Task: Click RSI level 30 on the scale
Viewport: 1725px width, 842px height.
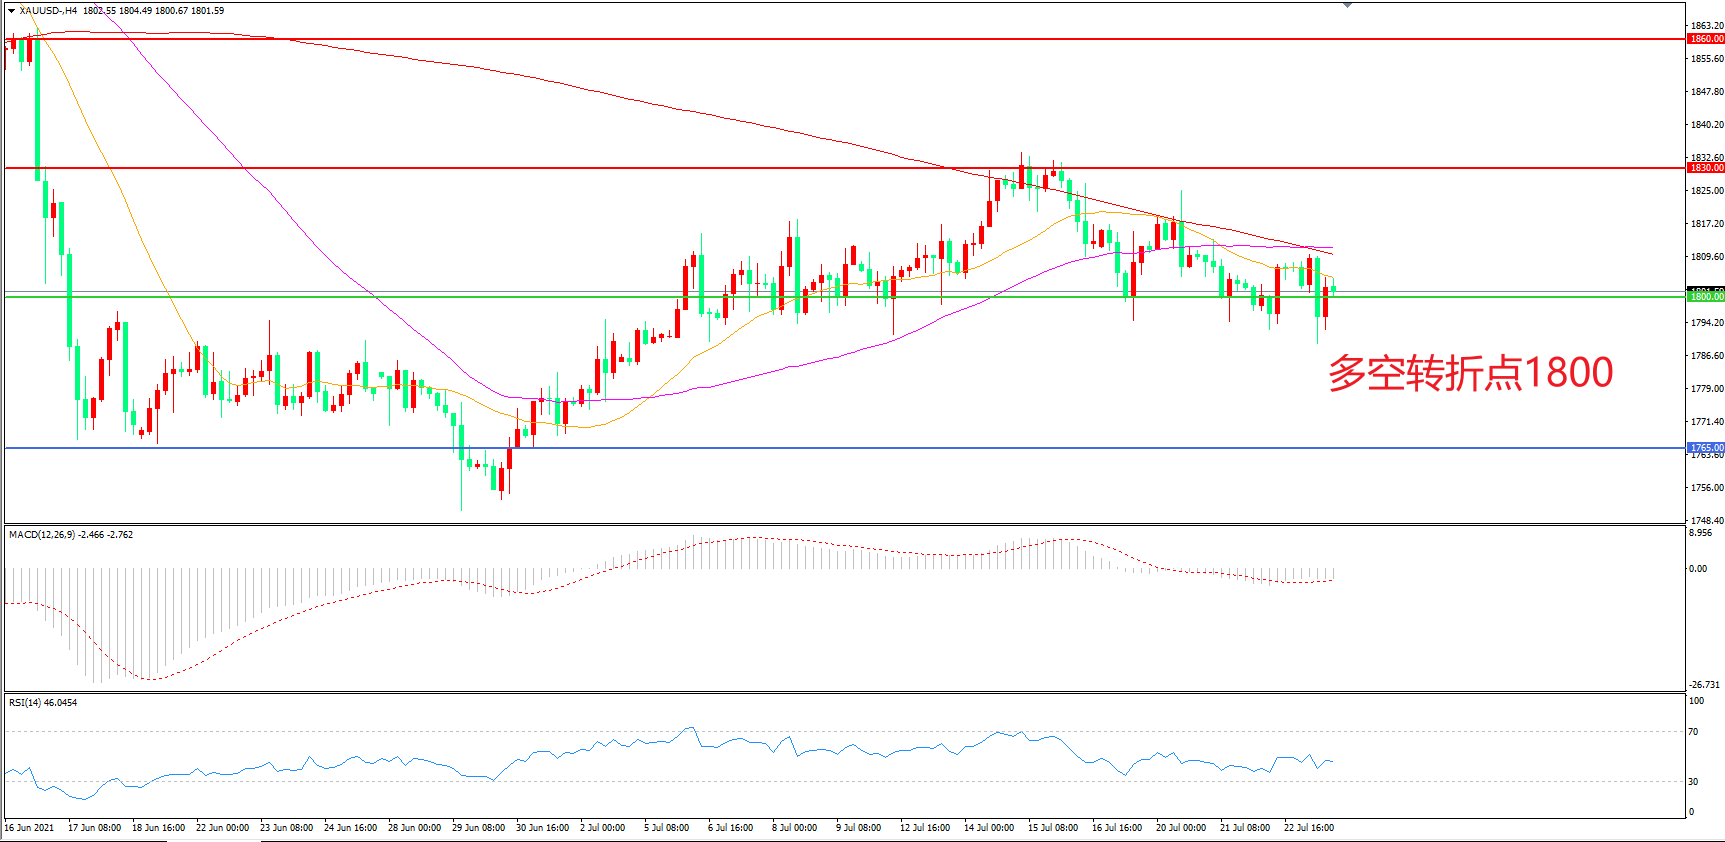Action: 1693,782
